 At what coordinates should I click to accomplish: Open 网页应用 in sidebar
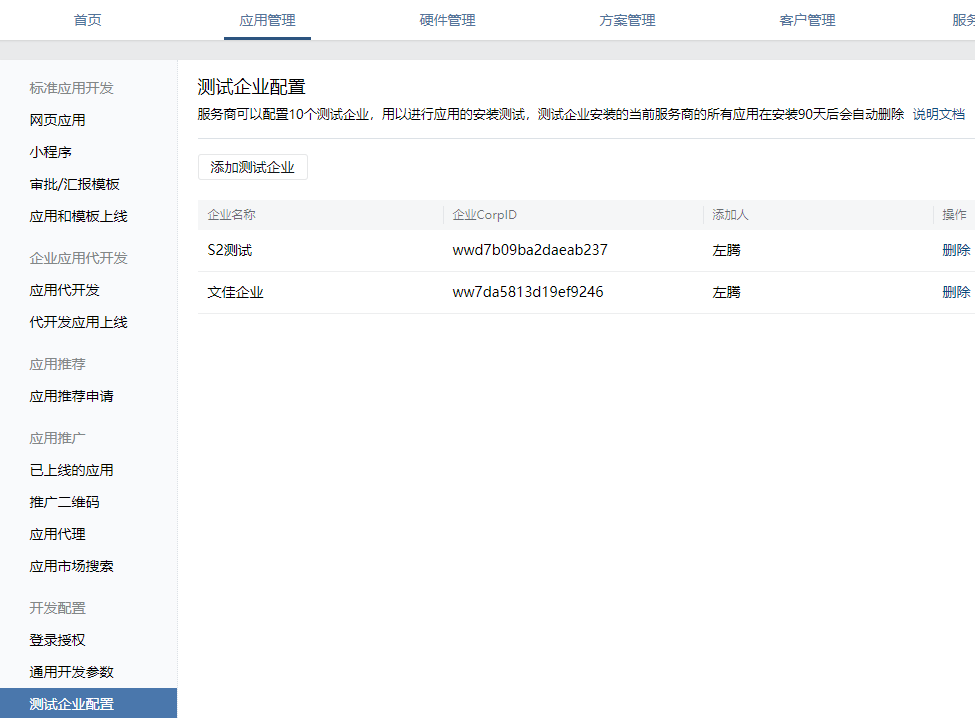(x=58, y=120)
